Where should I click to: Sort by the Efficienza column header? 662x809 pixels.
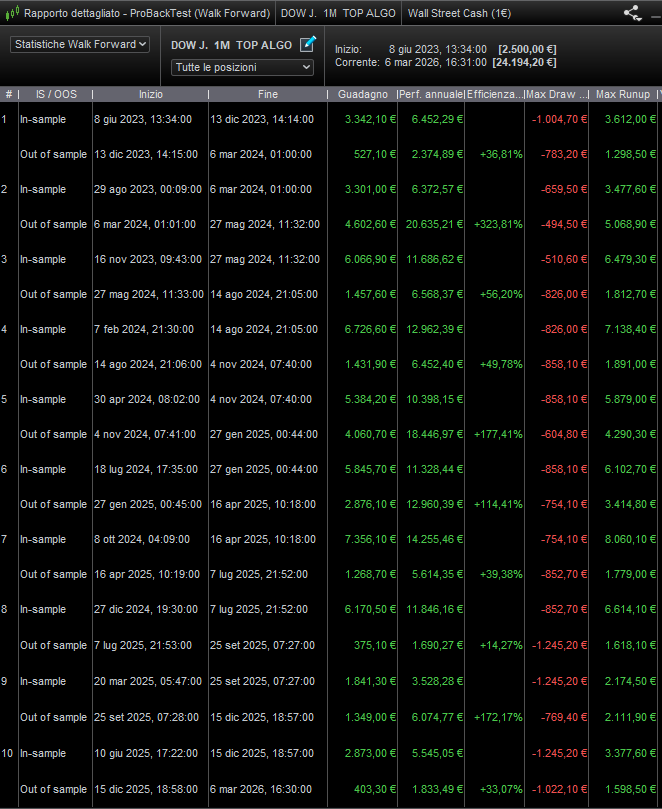tap(495, 94)
